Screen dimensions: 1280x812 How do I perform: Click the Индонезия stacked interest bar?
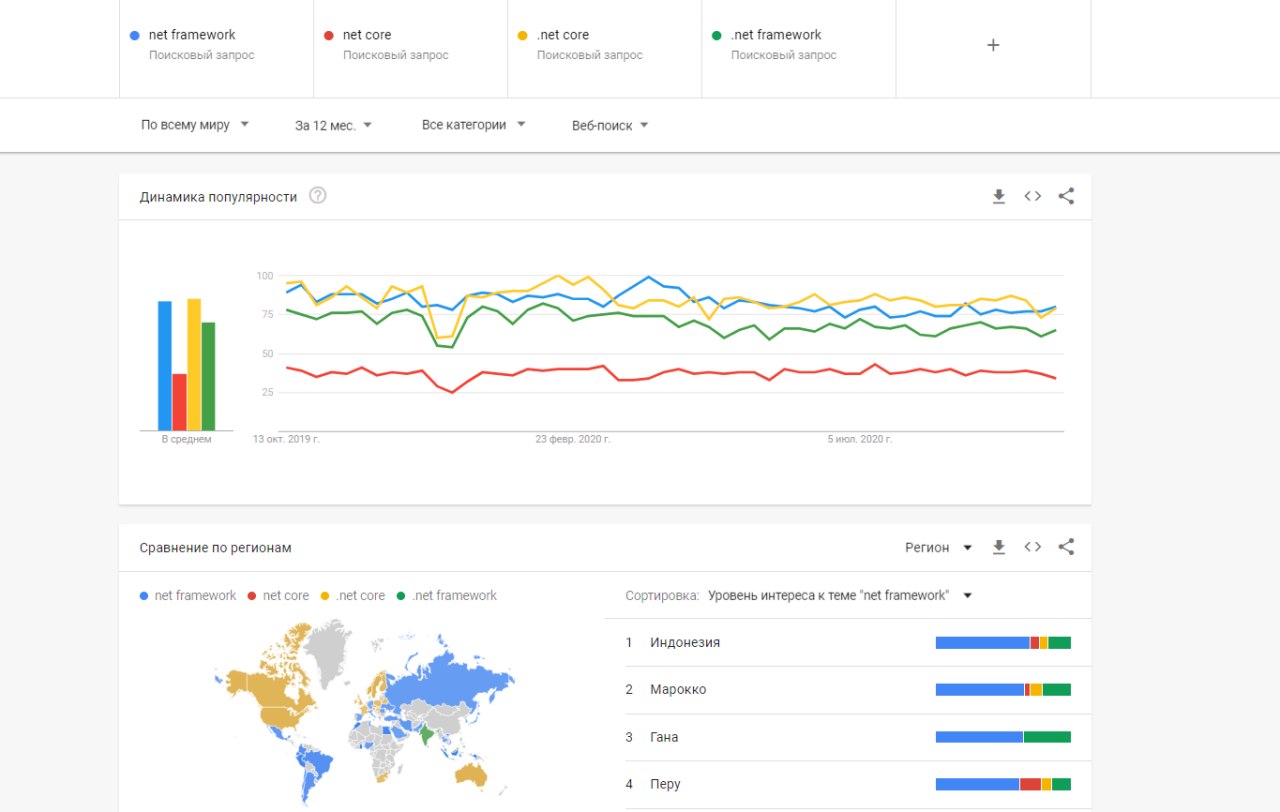coord(1003,642)
